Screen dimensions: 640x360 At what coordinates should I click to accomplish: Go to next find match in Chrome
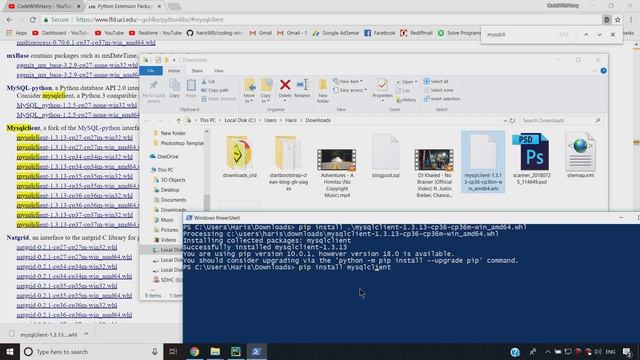[x=599, y=35]
